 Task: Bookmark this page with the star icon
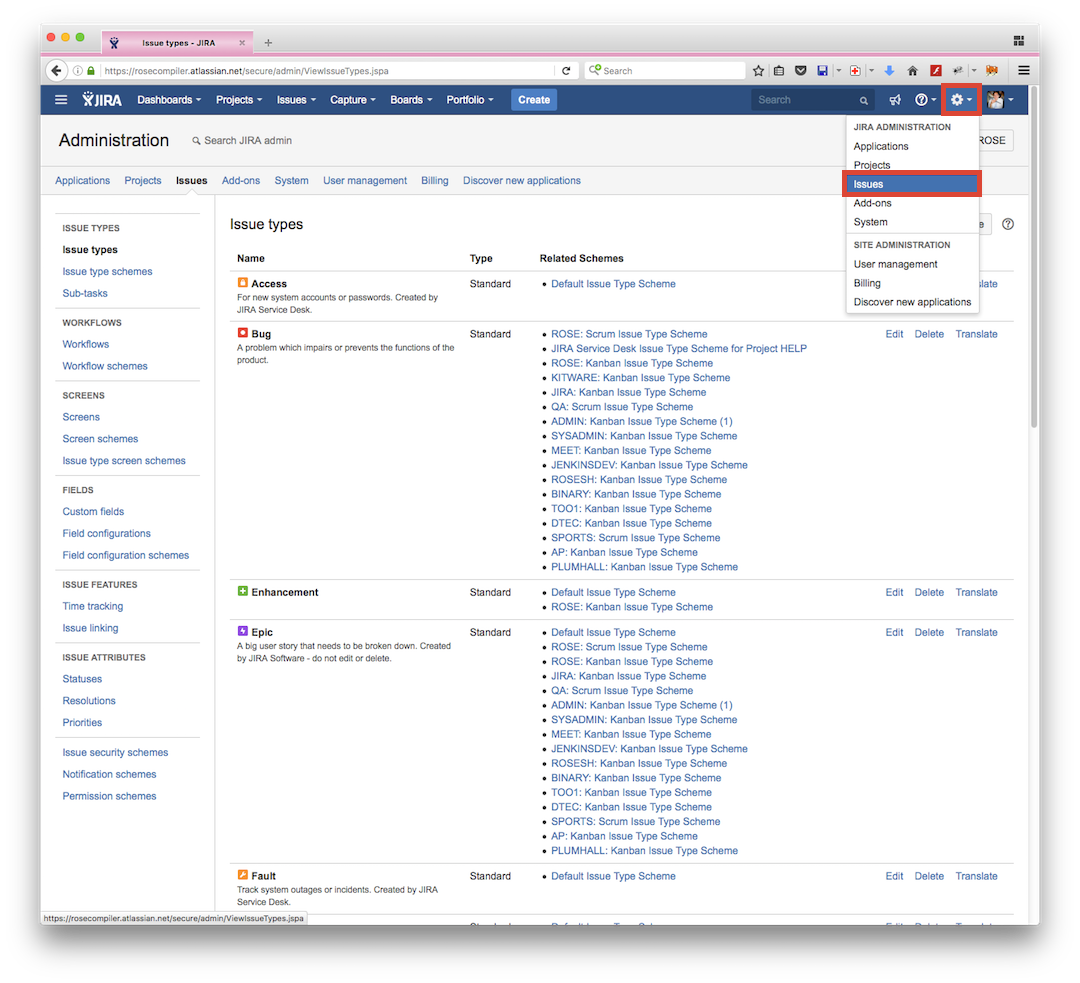pos(758,70)
